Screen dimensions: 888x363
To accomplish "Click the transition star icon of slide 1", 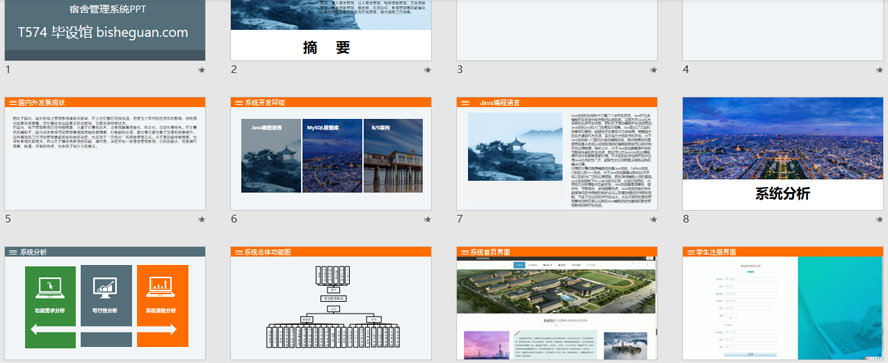I will (201, 70).
